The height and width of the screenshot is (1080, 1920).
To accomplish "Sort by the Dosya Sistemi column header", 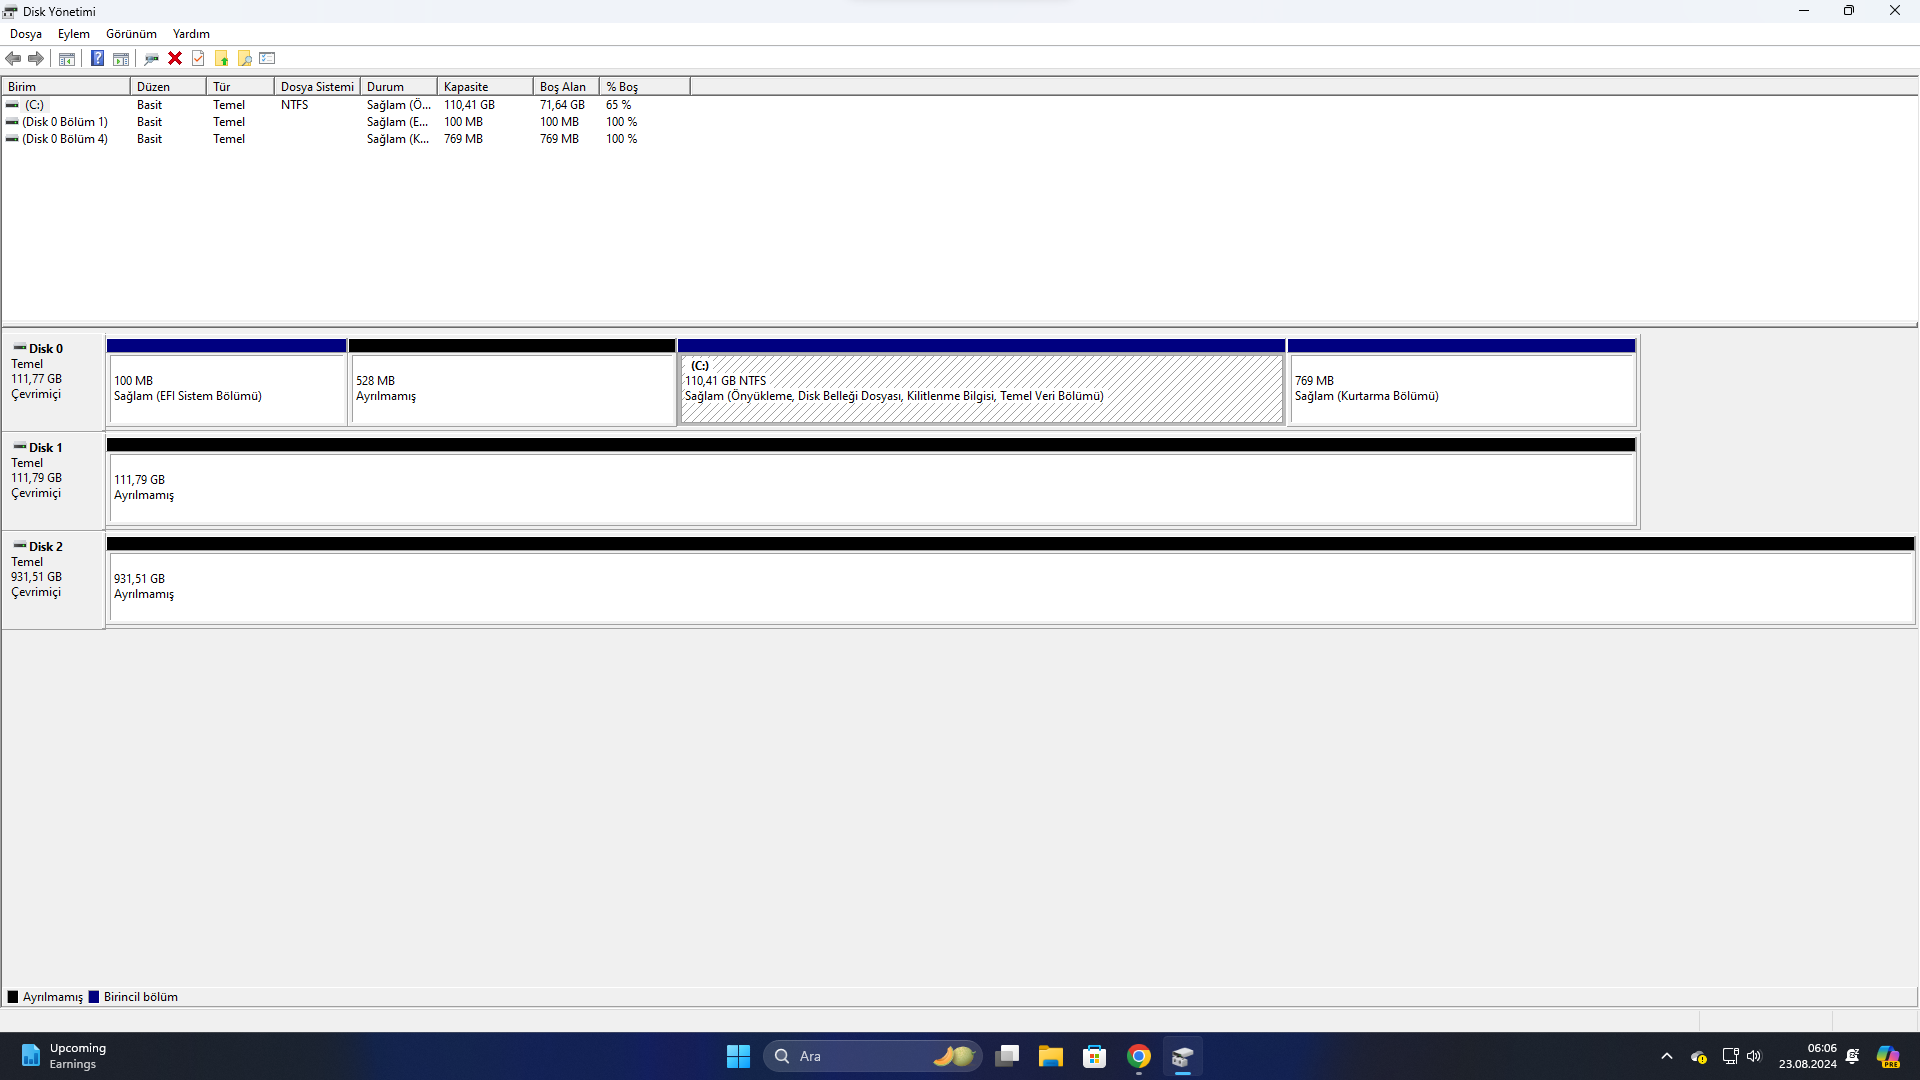I will pos(316,87).
